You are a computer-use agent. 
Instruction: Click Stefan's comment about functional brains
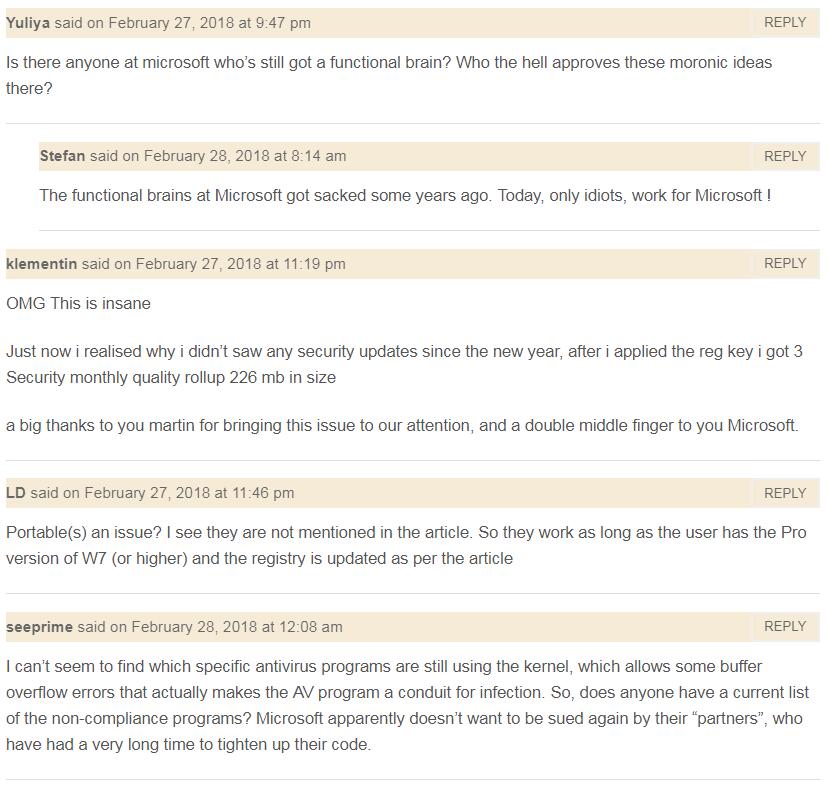[x=405, y=196]
